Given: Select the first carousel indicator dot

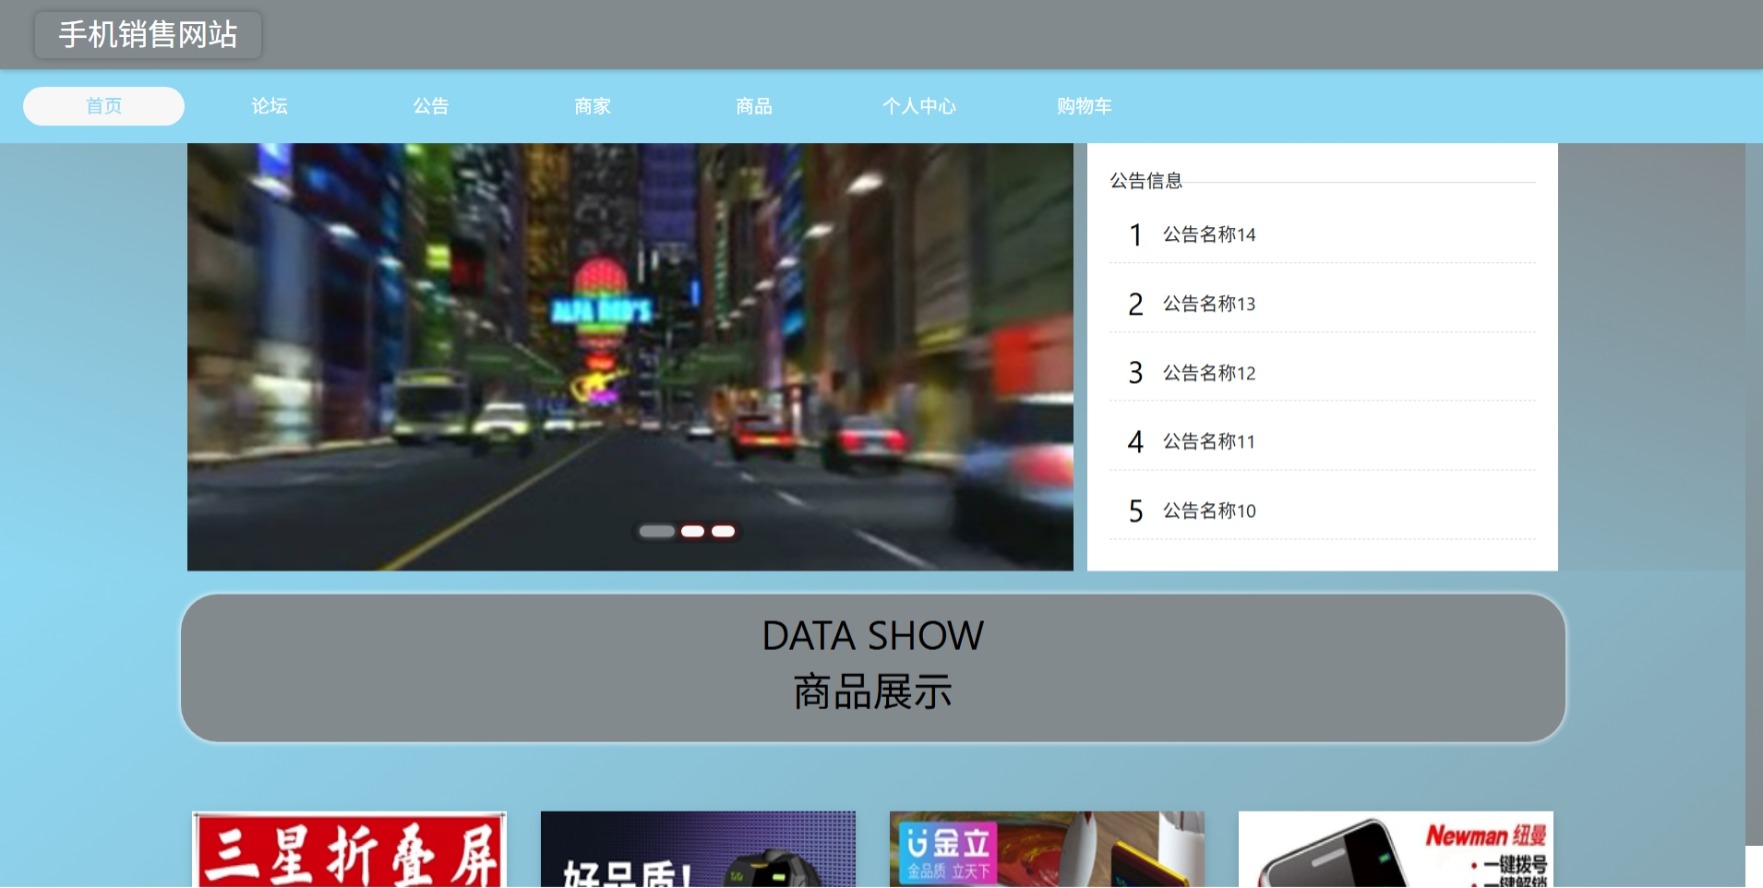Looking at the screenshot, I should (657, 531).
